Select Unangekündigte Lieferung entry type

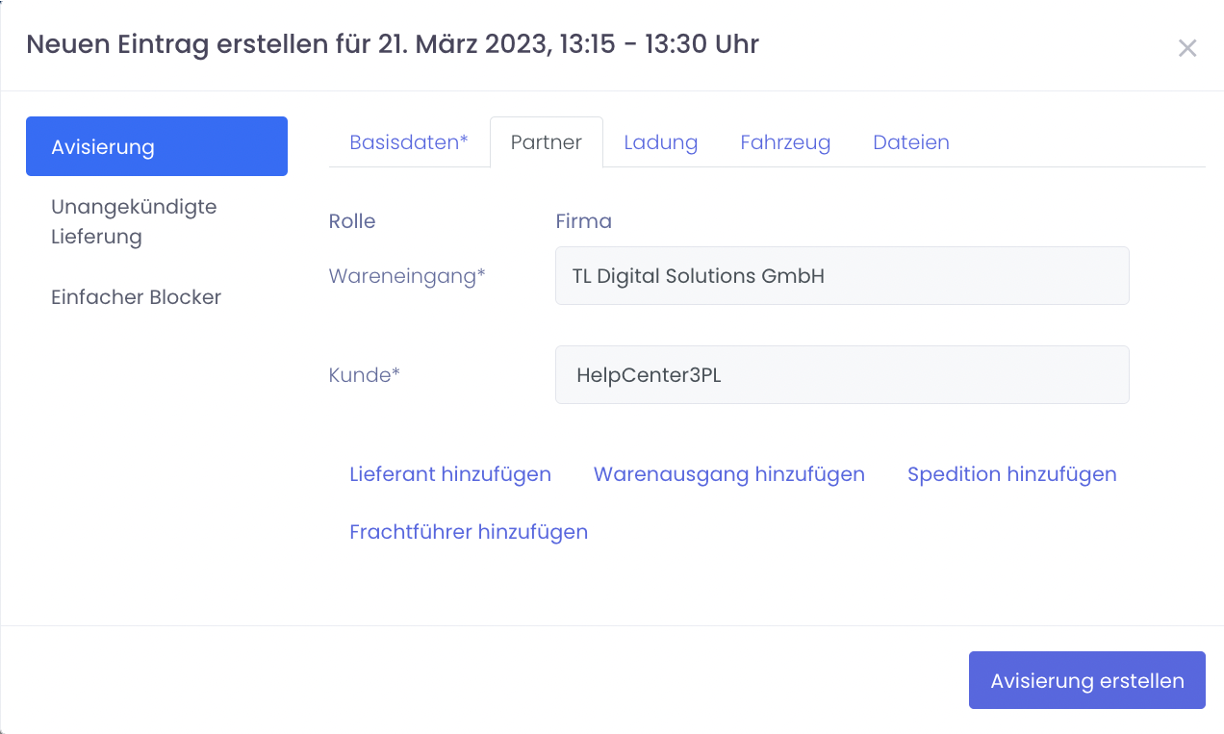[134, 222]
